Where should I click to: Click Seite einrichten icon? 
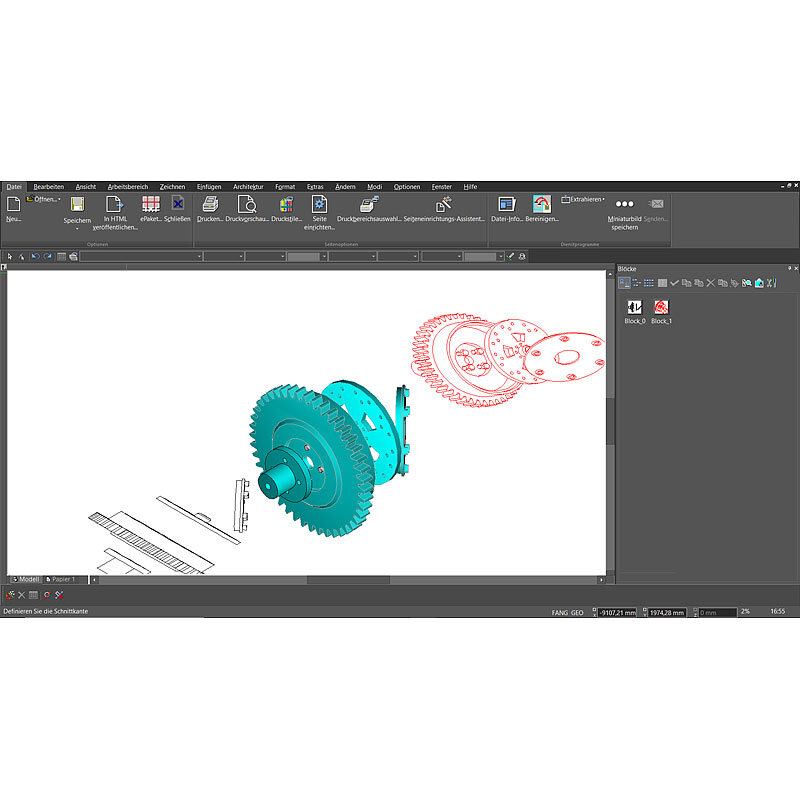pyautogui.click(x=319, y=204)
